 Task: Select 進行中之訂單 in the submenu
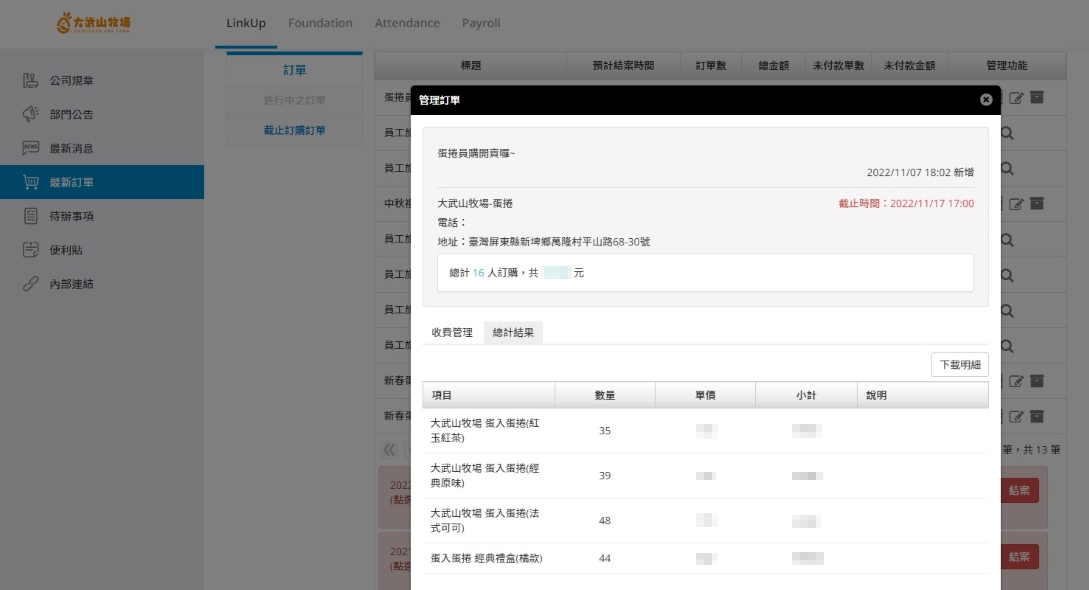294,100
